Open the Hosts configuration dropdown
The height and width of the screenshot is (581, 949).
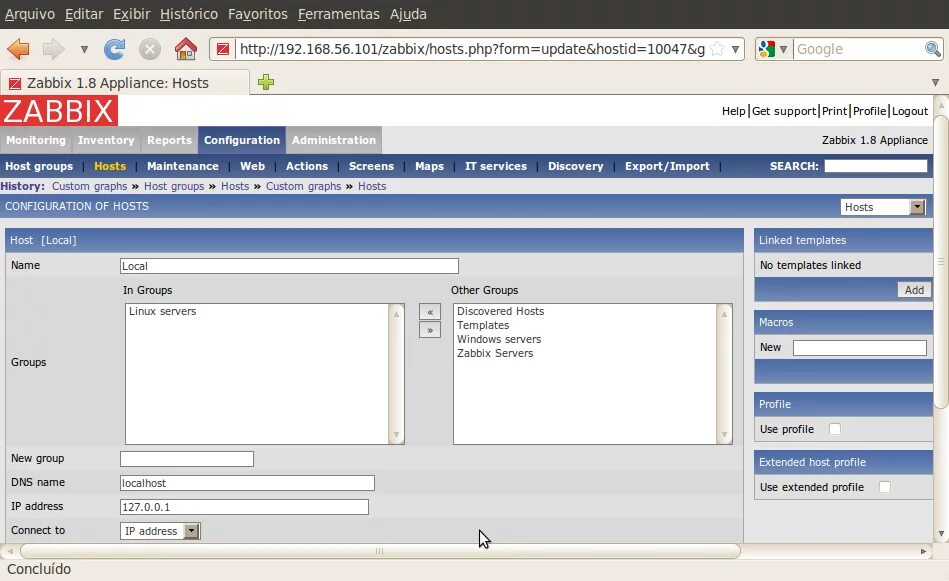click(x=882, y=207)
